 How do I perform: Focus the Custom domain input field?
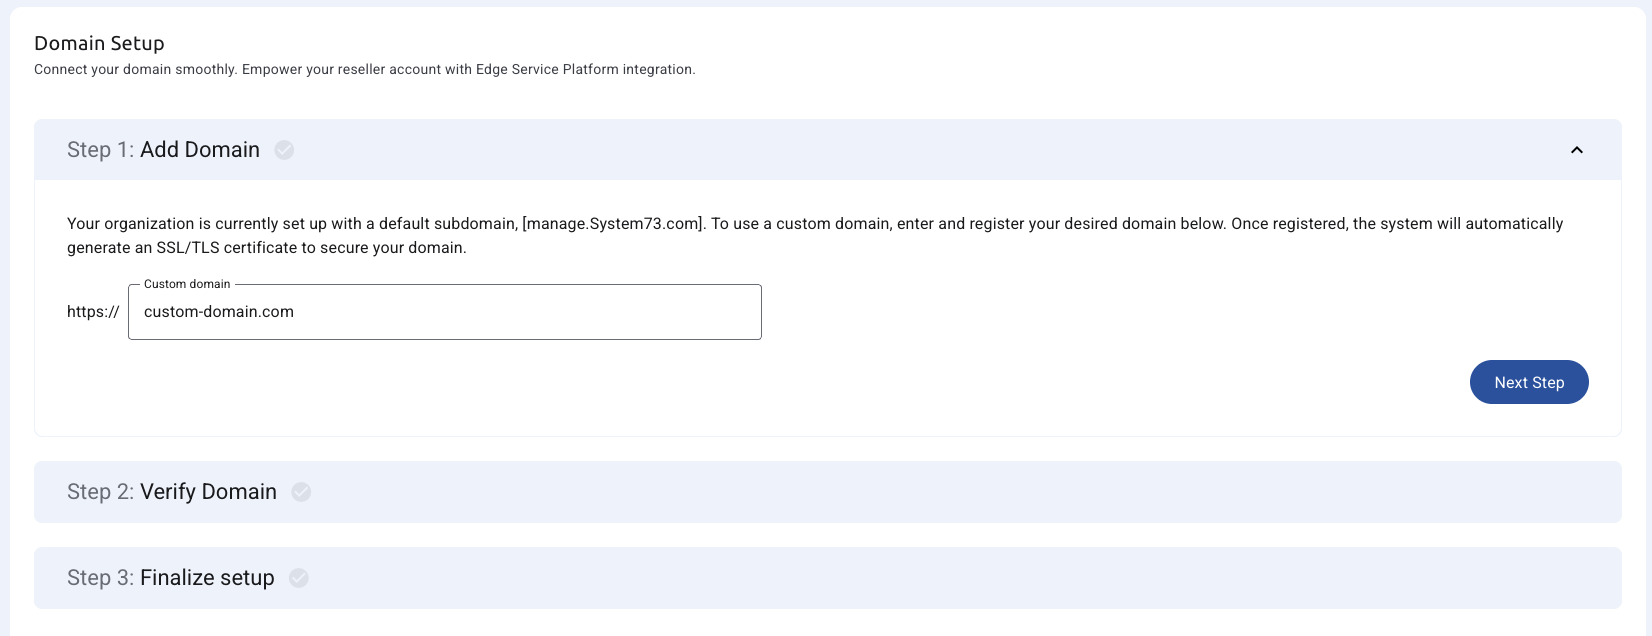coord(445,312)
